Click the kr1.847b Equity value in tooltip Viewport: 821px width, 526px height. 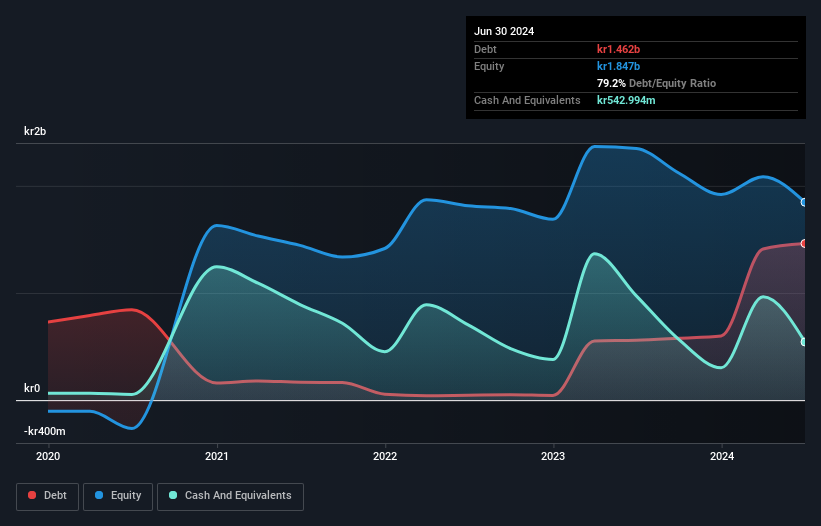click(x=618, y=66)
